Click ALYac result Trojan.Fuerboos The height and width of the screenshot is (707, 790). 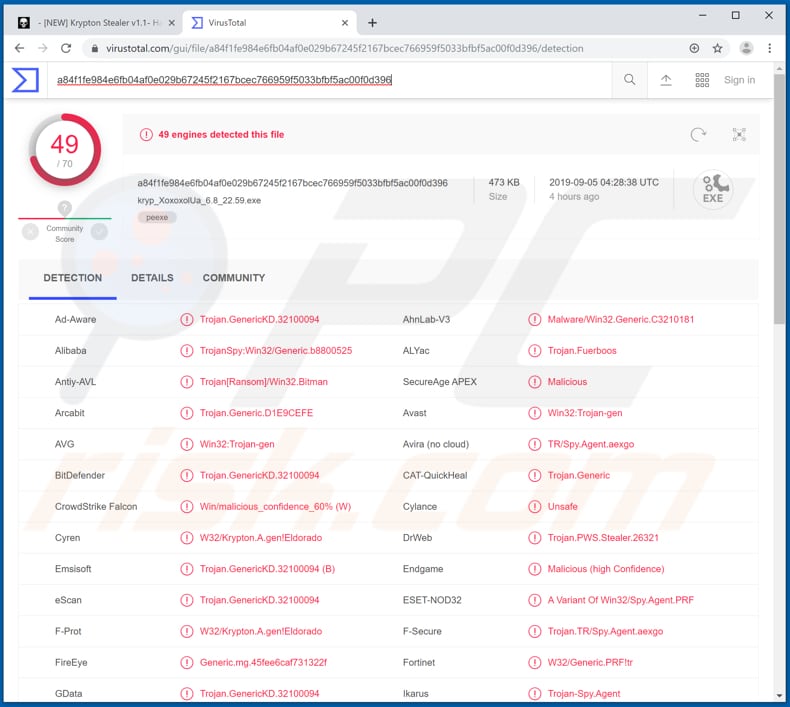[x=582, y=351]
